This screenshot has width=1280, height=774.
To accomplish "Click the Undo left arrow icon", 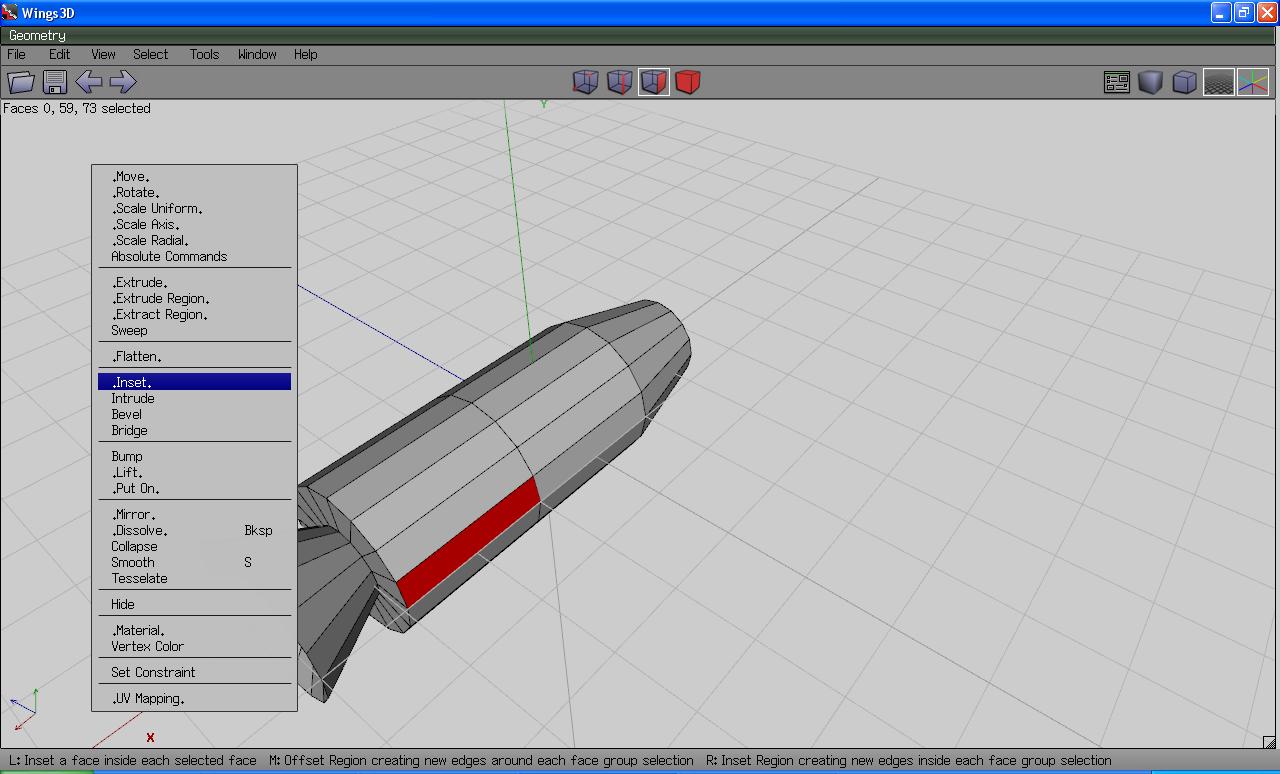I will pyautogui.click(x=89, y=82).
